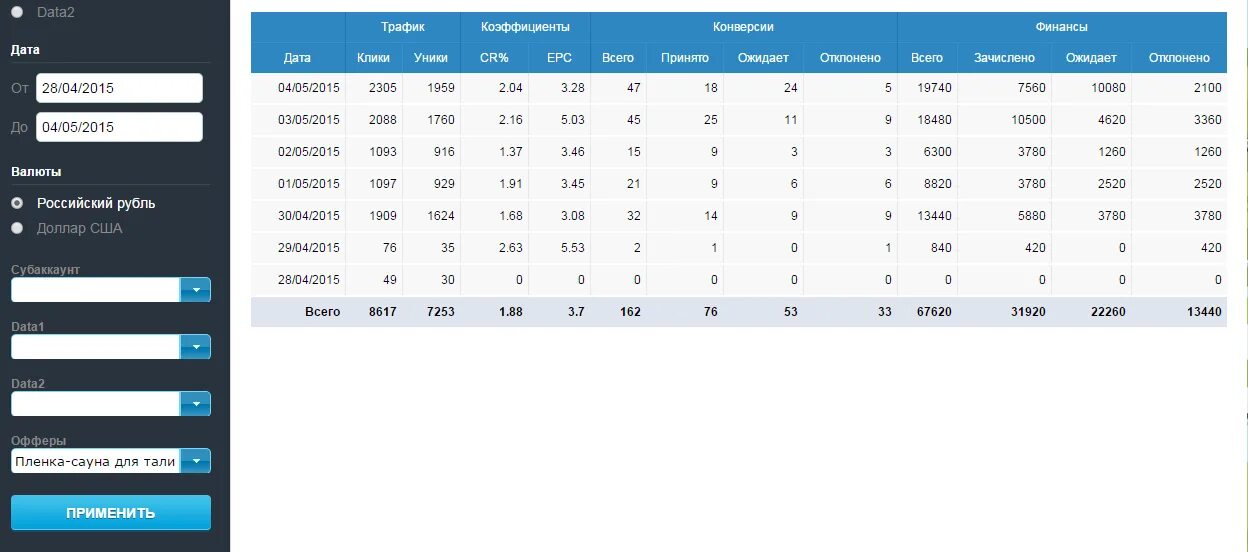Open the Data1 dropdown arrow
Screen dimensions: 1248x552
click(x=195, y=347)
